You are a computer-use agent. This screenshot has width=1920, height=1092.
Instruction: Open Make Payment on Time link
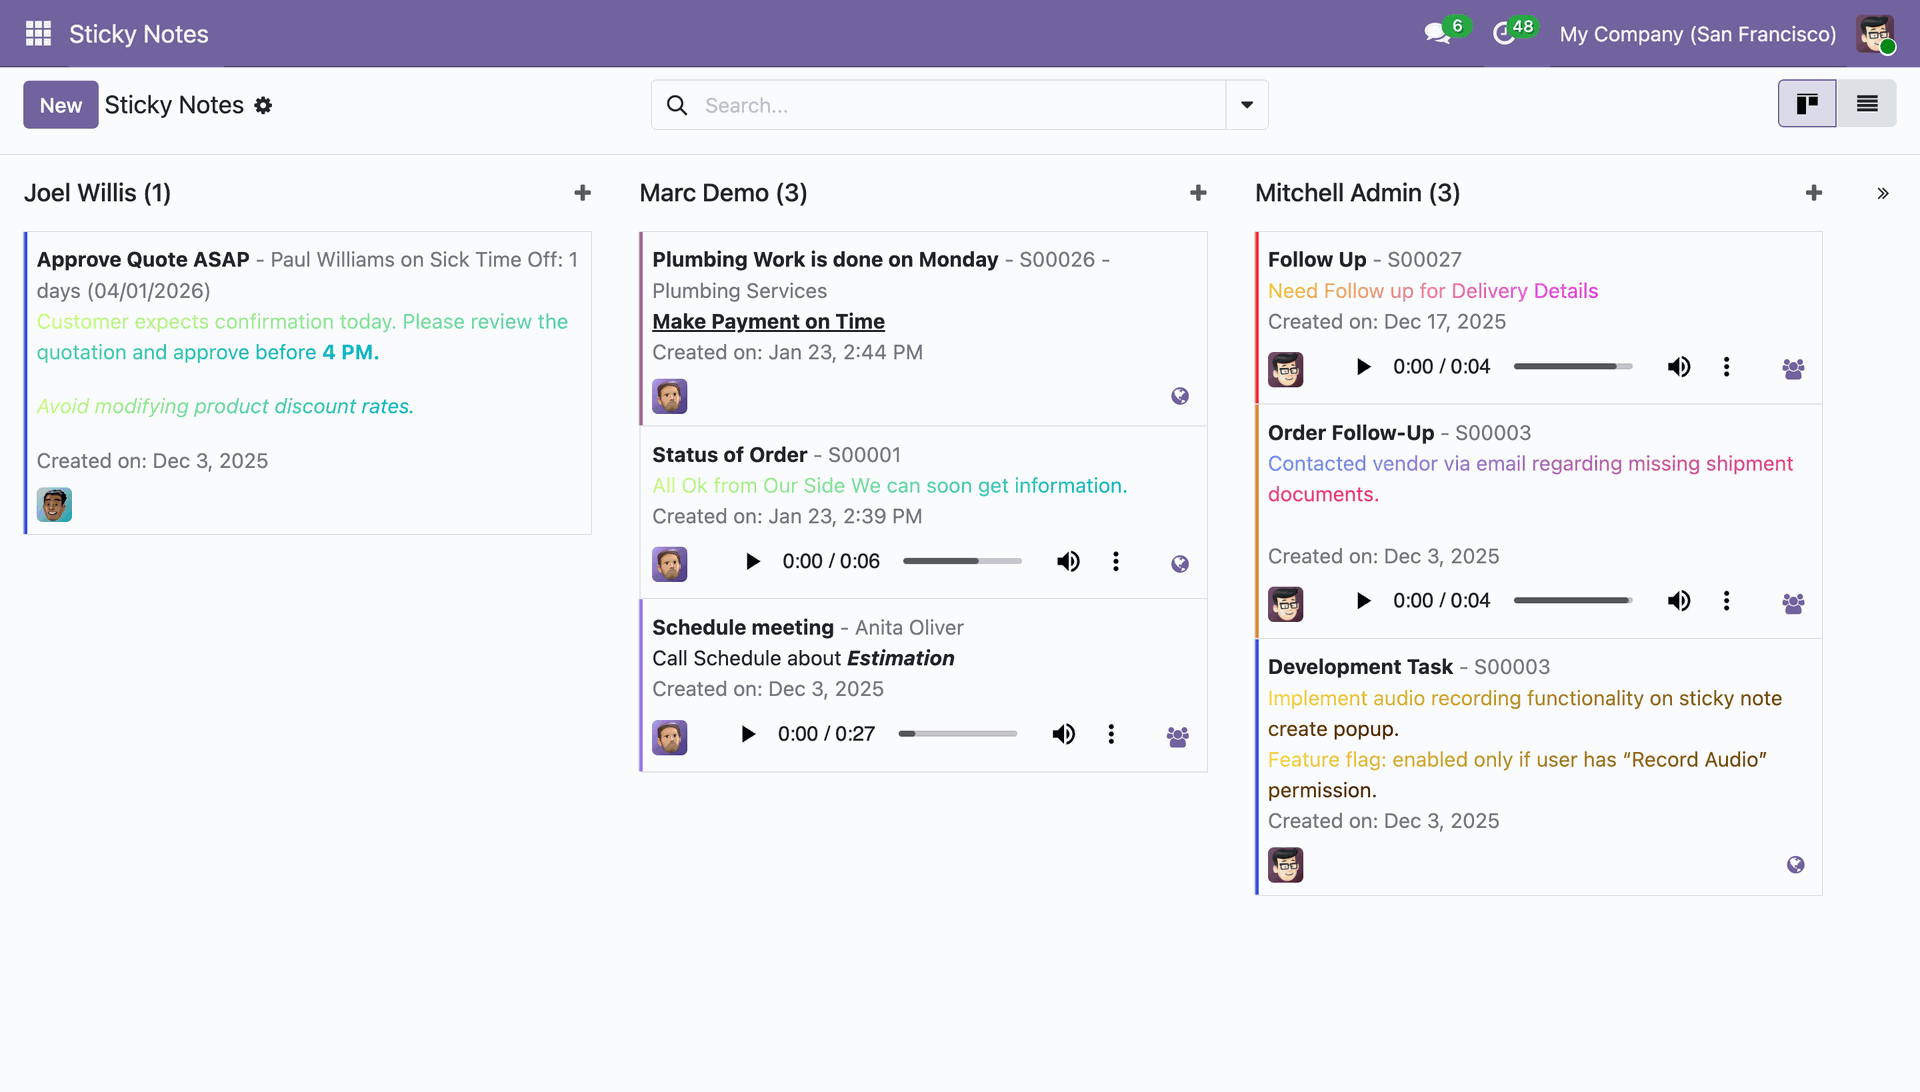[768, 322]
